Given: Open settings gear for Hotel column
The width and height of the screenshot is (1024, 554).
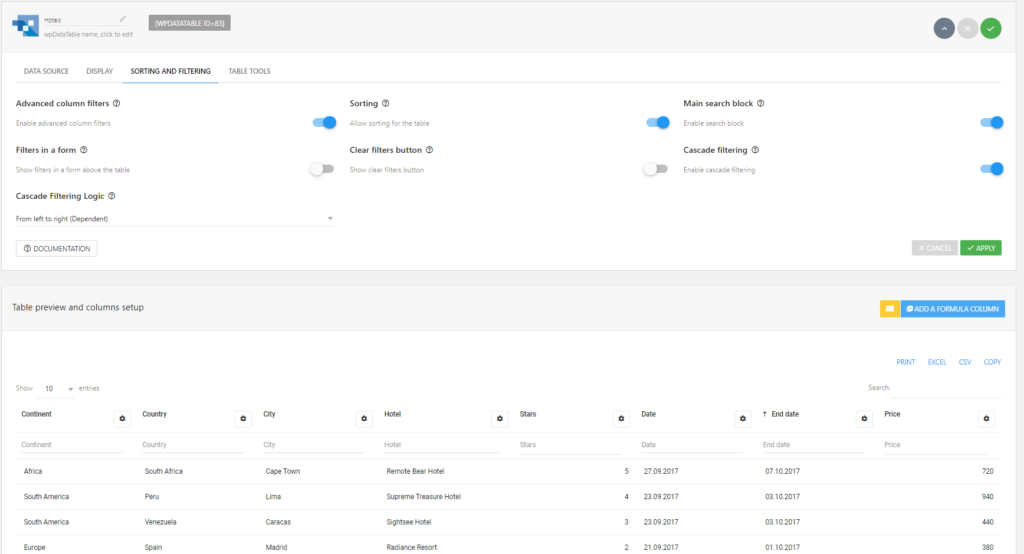Looking at the screenshot, I should click(x=500, y=419).
